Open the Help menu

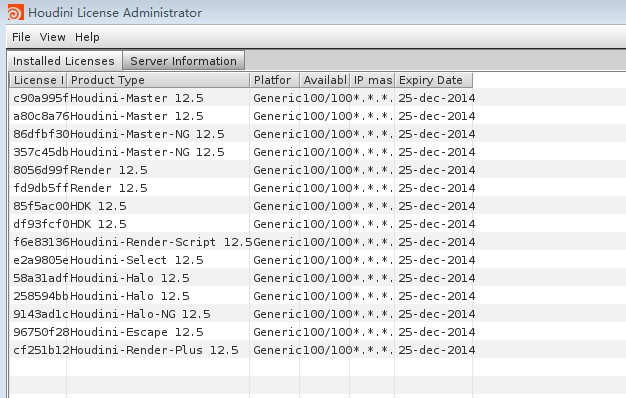click(x=87, y=37)
